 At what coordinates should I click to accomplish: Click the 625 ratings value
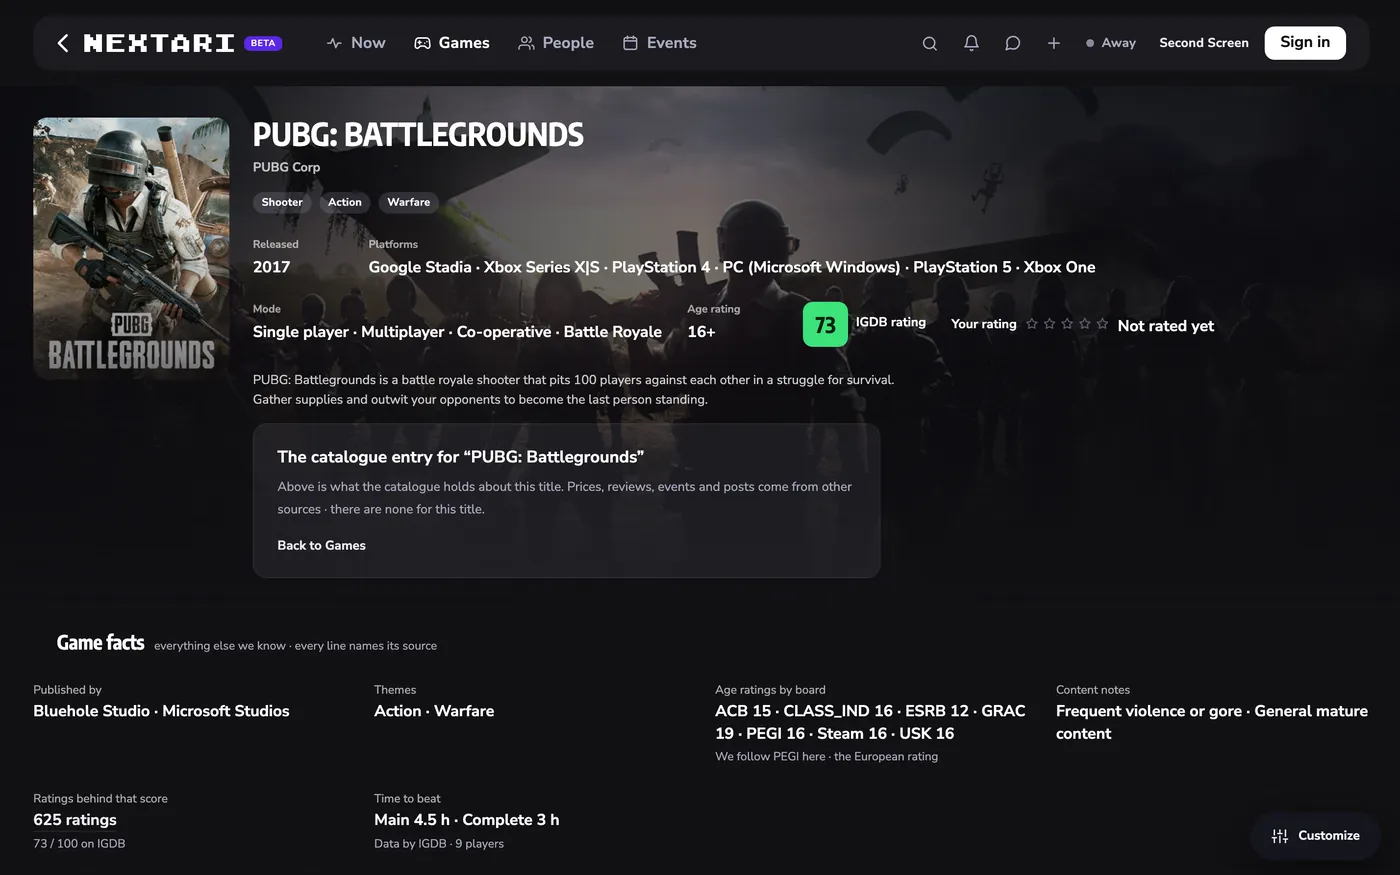point(75,820)
